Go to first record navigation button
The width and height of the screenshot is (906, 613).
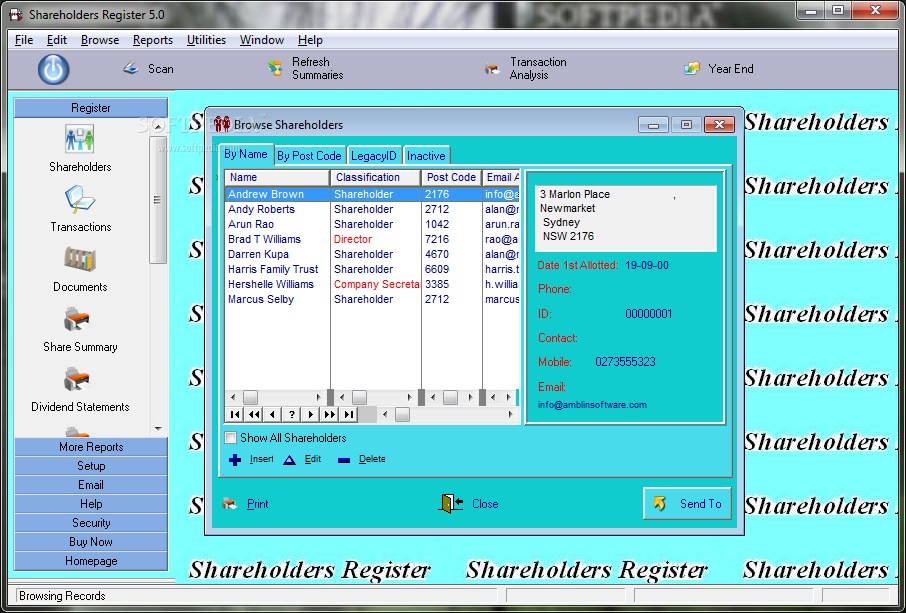(235, 414)
